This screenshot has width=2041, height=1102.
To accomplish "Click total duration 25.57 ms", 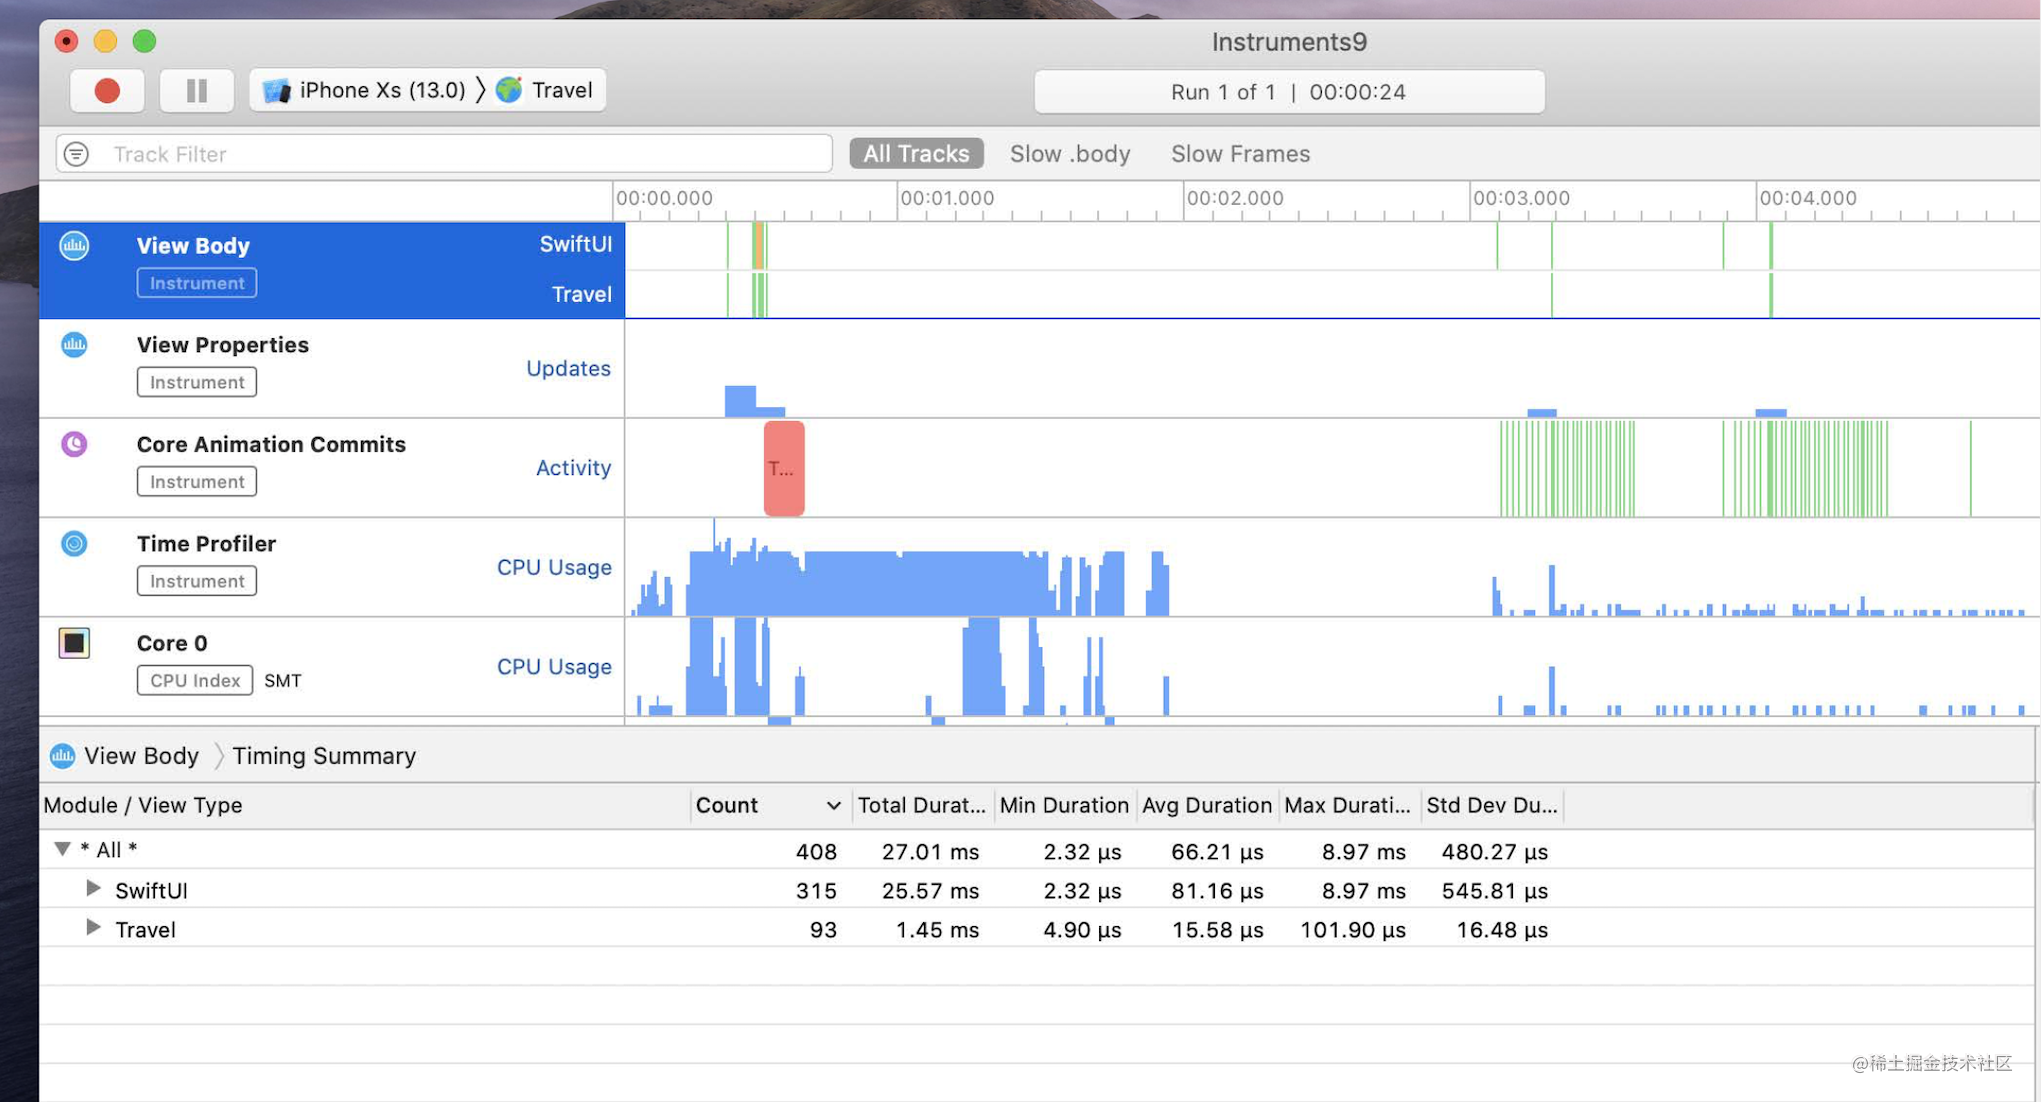I will click(930, 890).
